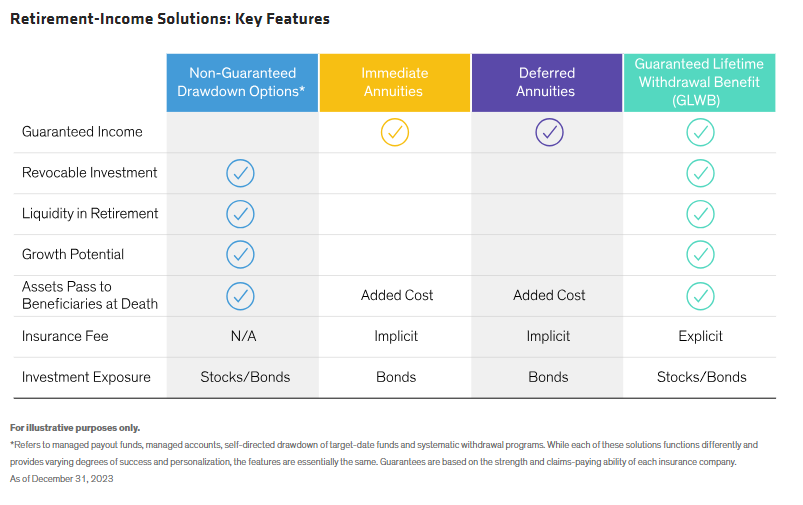Click Added Cost under Immediate Annuities
The image size is (803, 505).
(396, 296)
